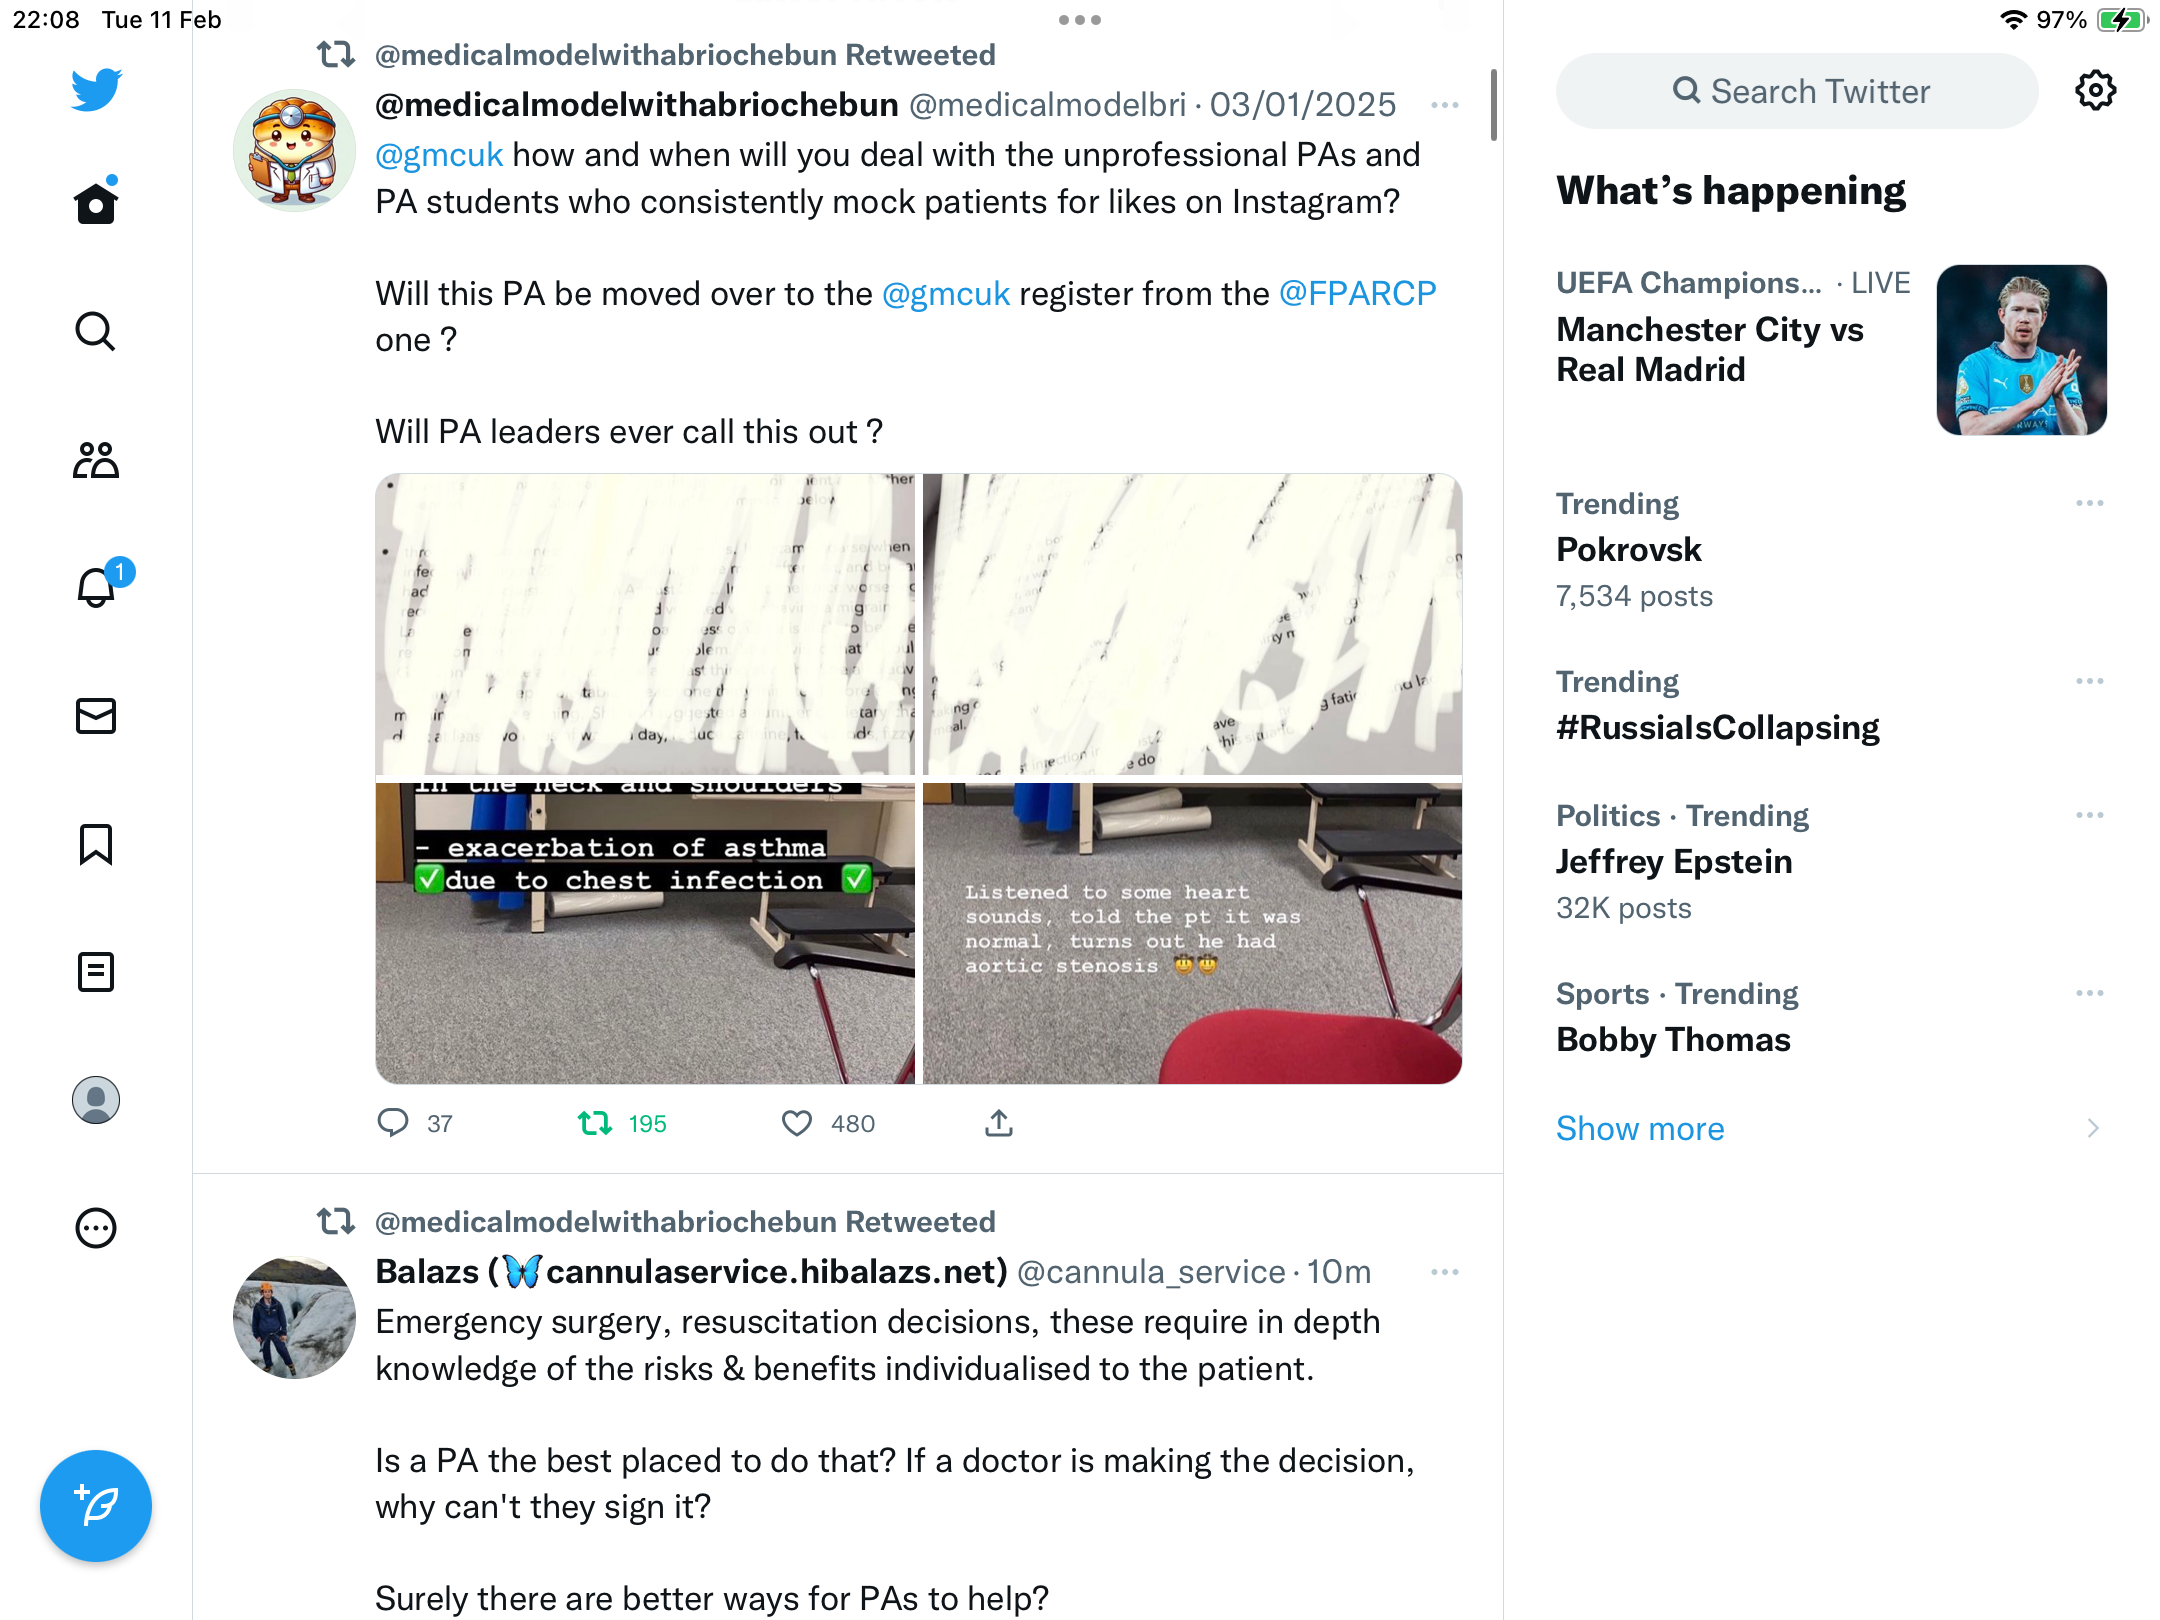
Task: Open the Notifications bell
Action: [98, 586]
